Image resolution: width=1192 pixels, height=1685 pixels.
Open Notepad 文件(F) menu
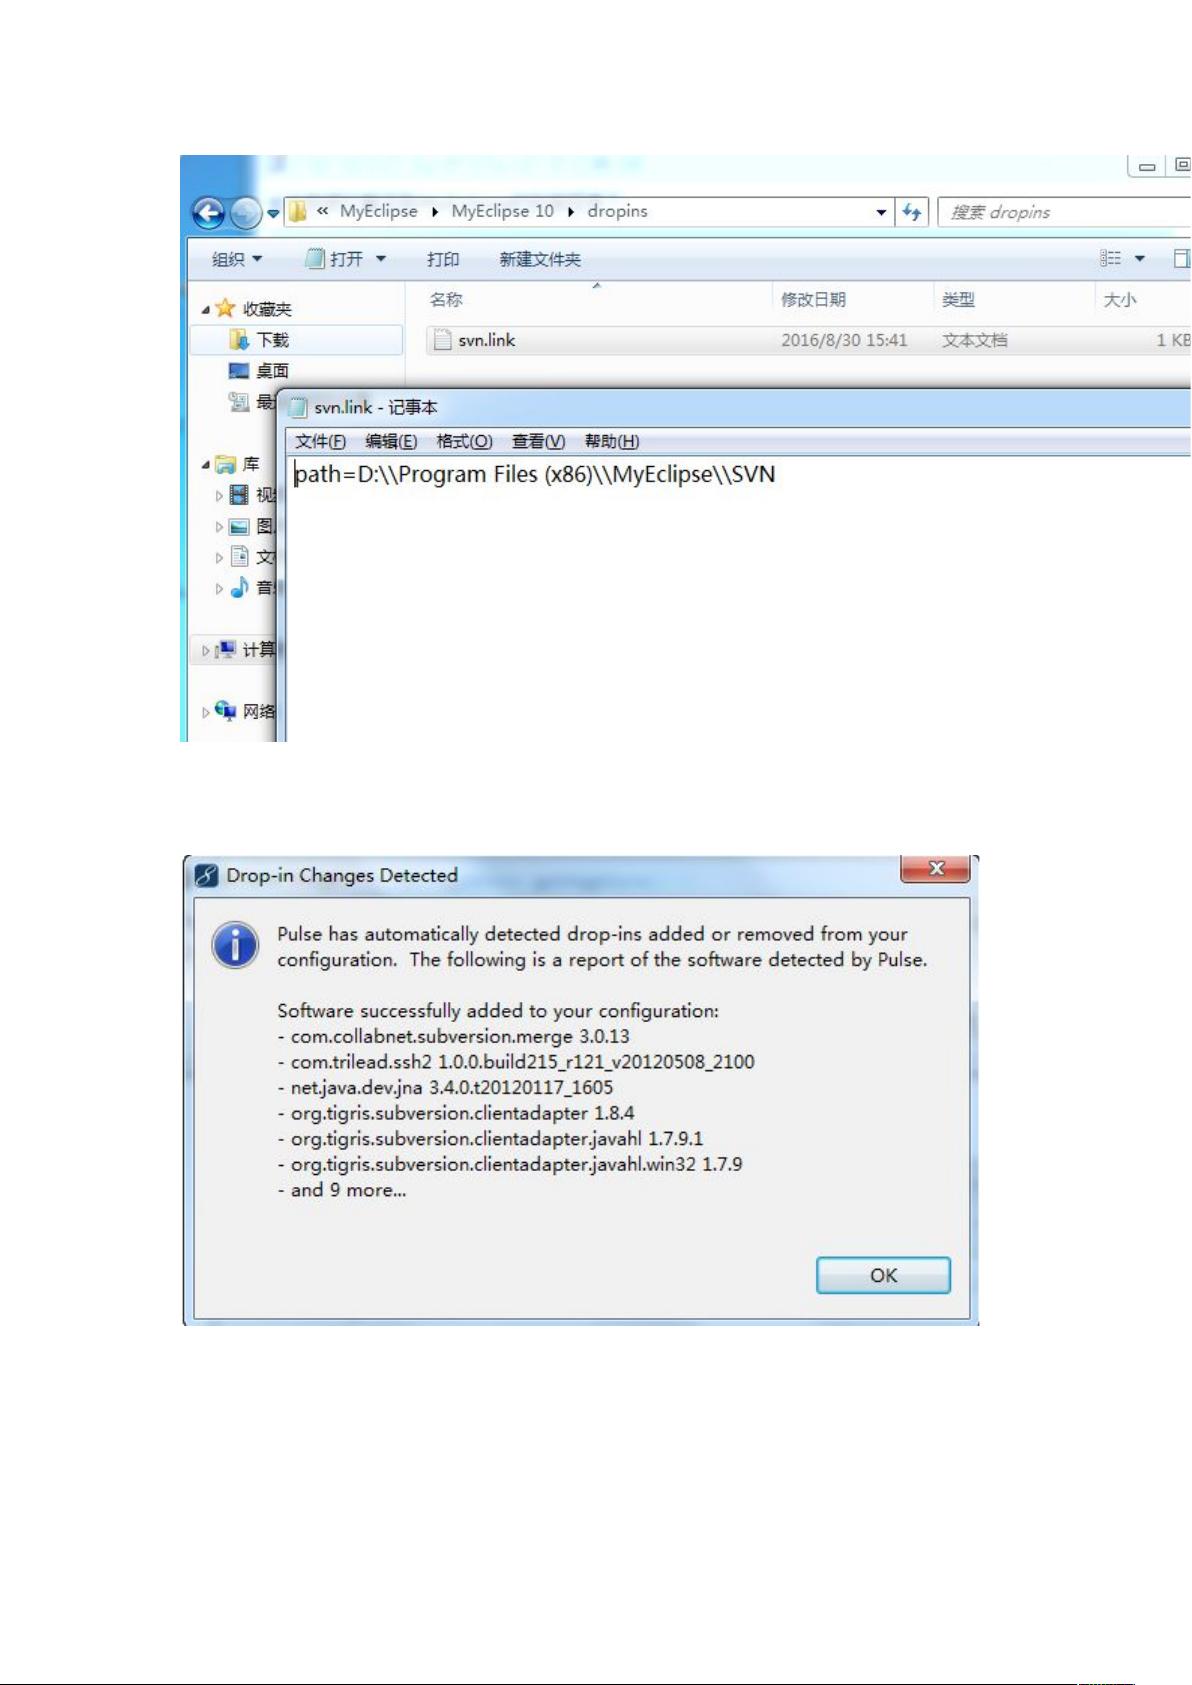(x=320, y=441)
